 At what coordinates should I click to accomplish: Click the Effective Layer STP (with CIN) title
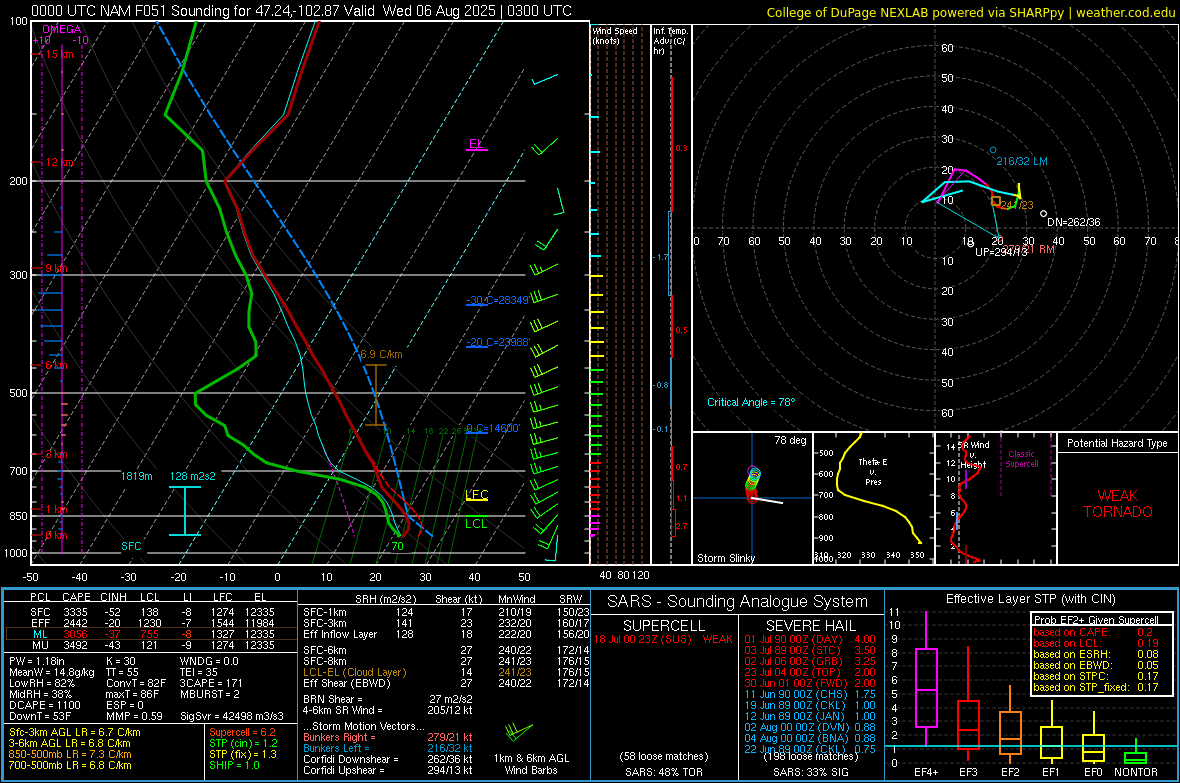[1030, 599]
